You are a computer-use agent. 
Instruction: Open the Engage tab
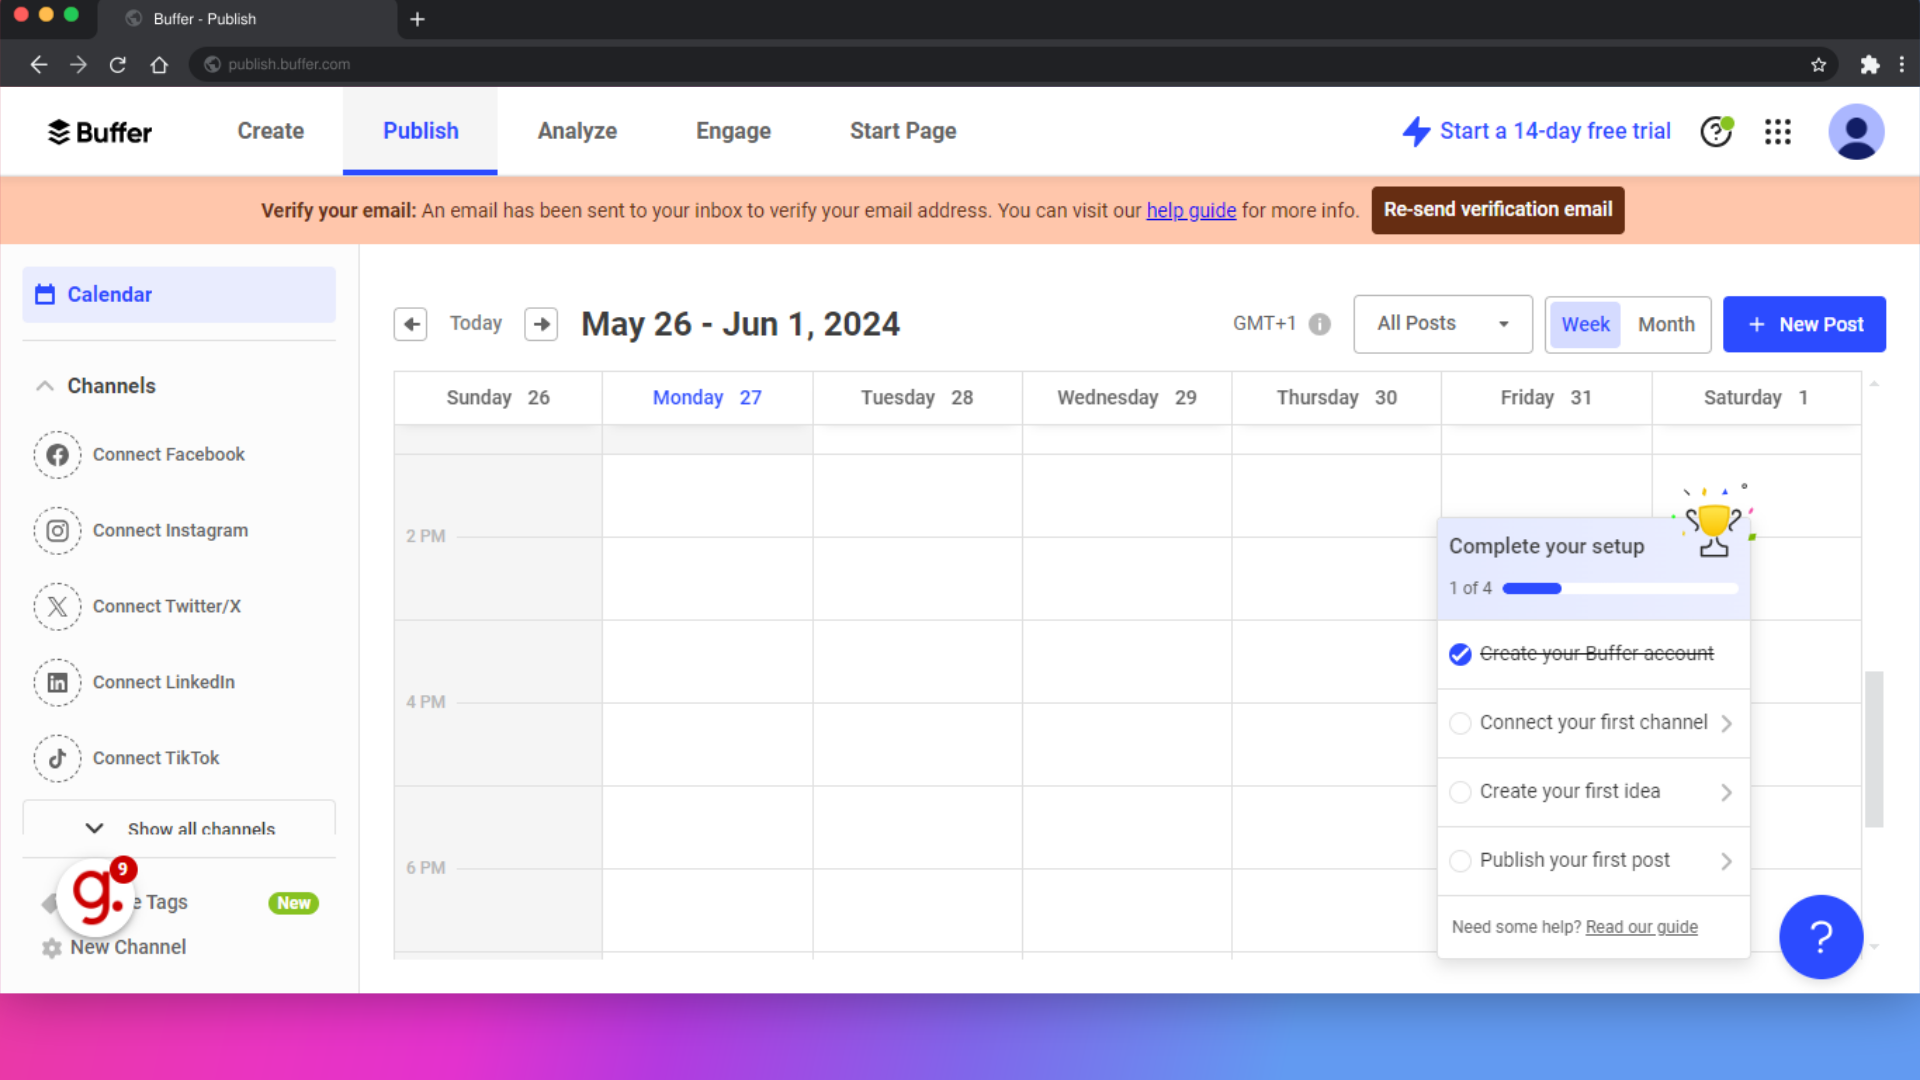click(x=733, y=131)
